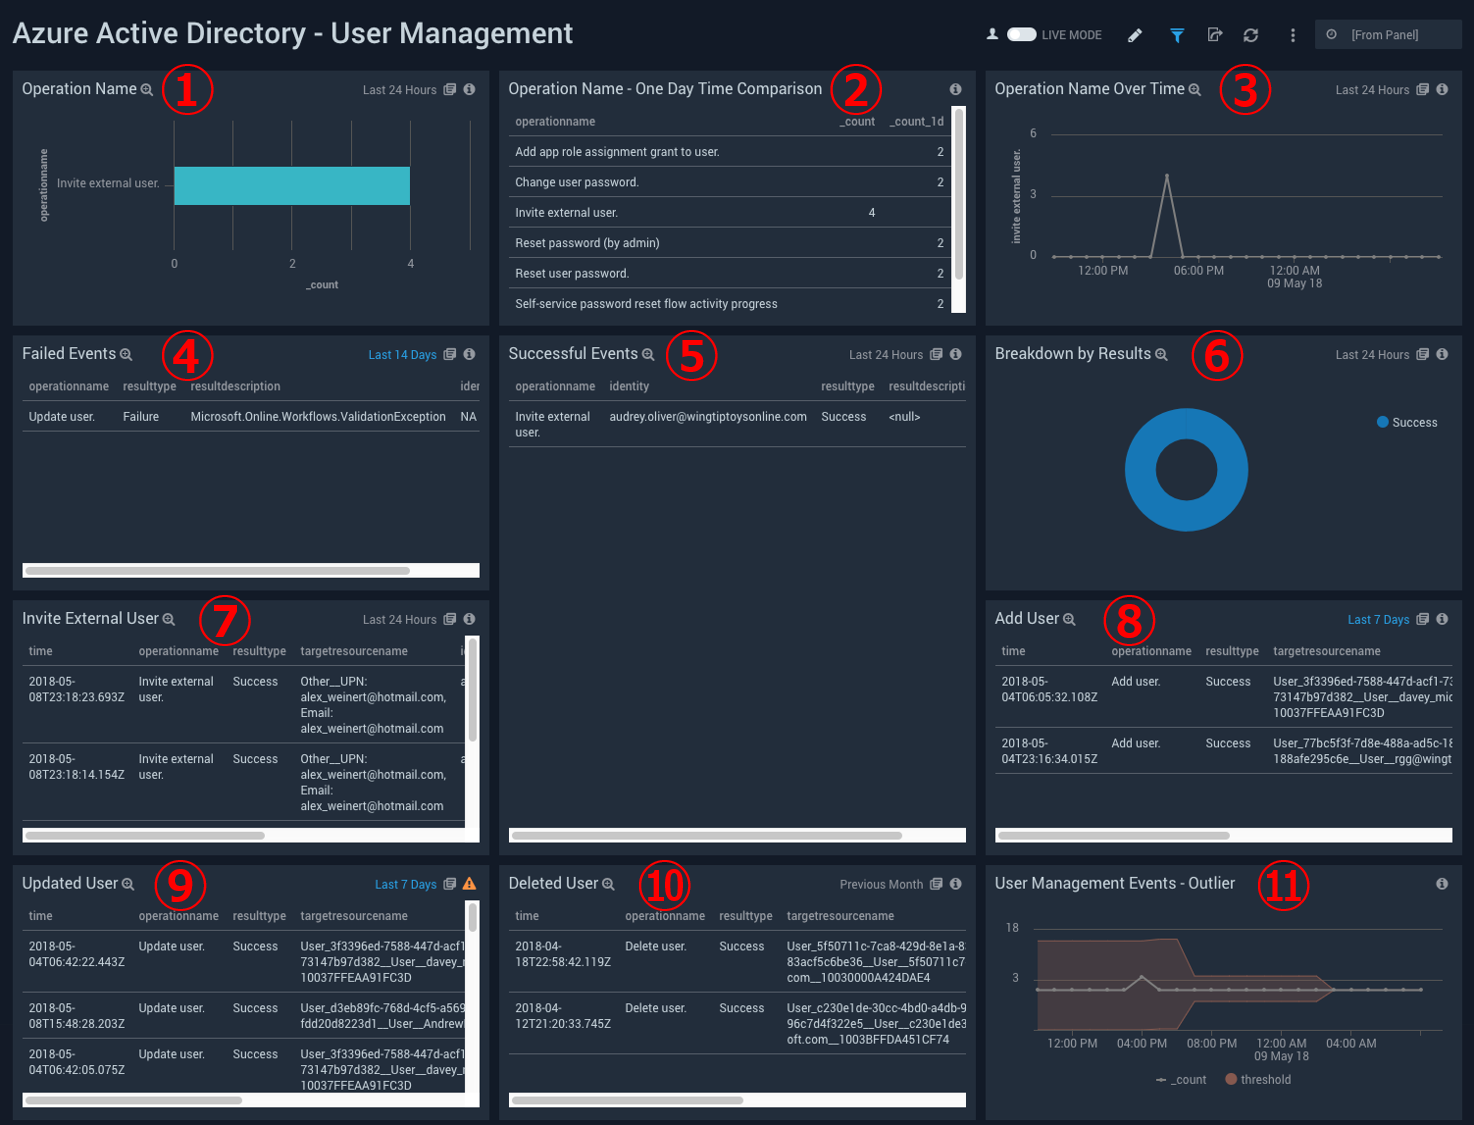This screenshot has height=1125, width=1474.
Task: Click magnifier next to Add User title
Action: [x=1069, y=620]
